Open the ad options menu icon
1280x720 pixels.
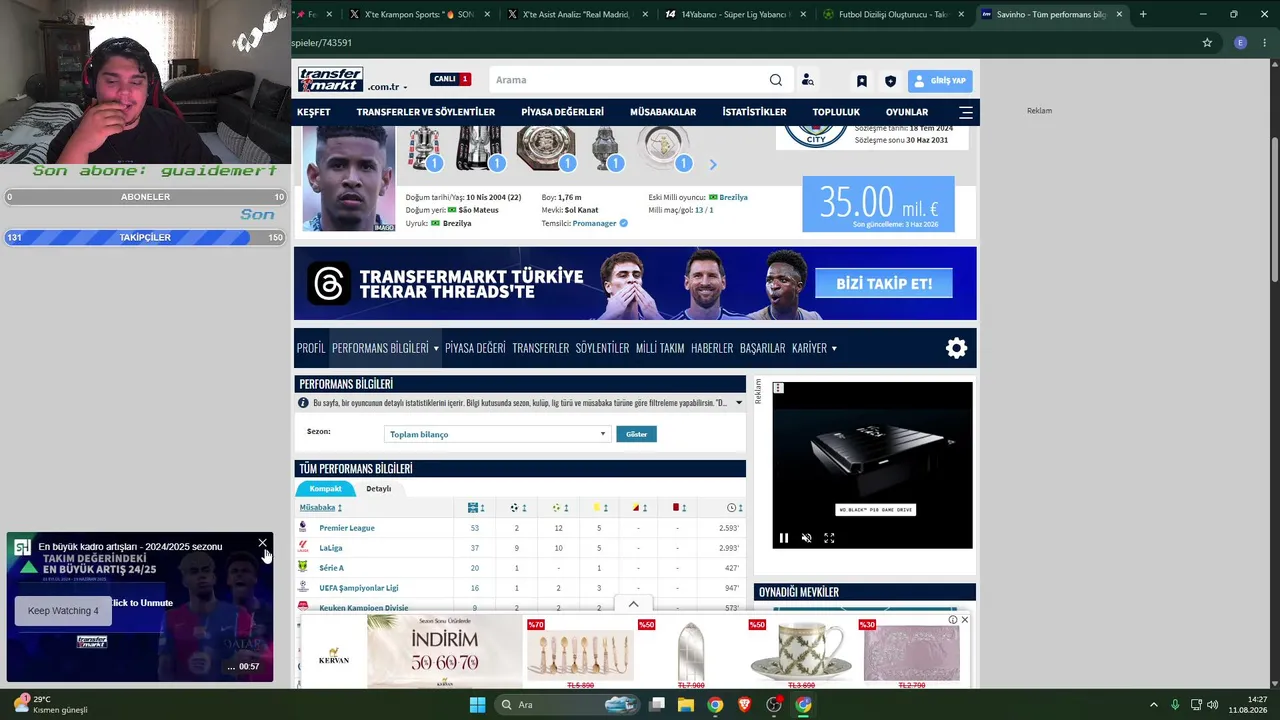(x=778, y=388)
